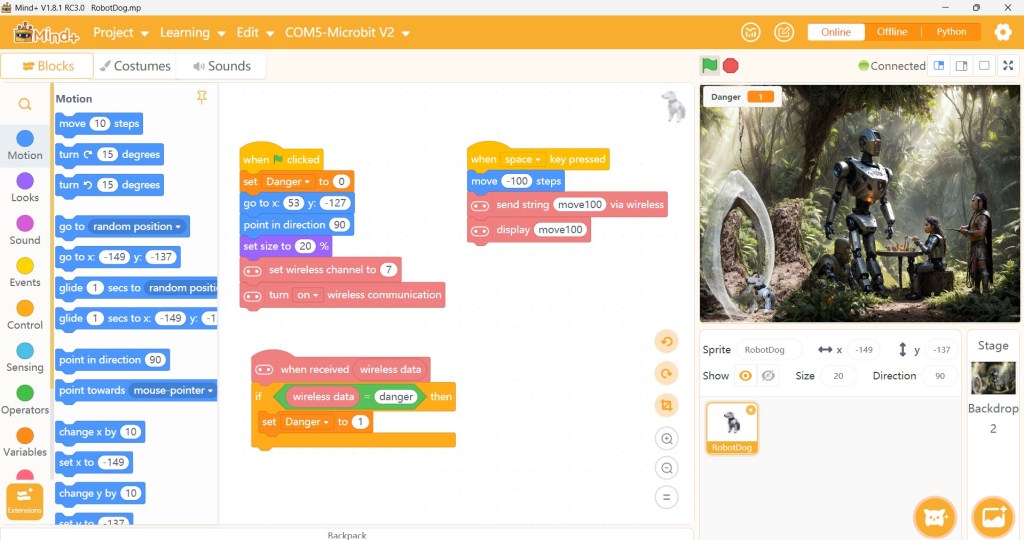This screenshot has height=540, width=1024.
Task: Open the space key dropdown in block
Action: pyautogui.click(x=523, y=160)
